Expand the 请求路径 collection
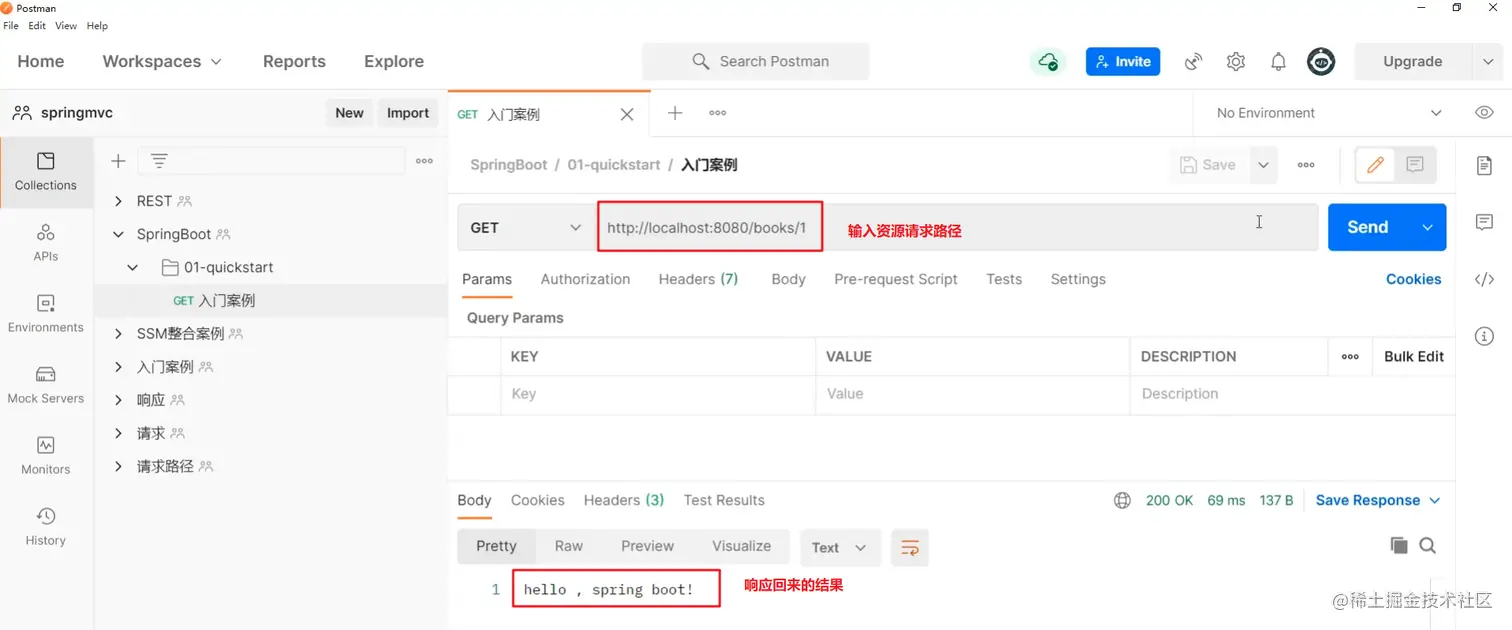Screen dimensions: 1512x630 [118, 466]
